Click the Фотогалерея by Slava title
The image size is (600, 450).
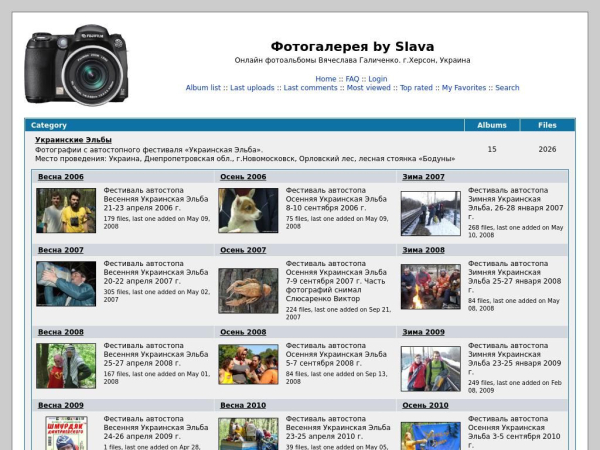(x=352, y=47)
